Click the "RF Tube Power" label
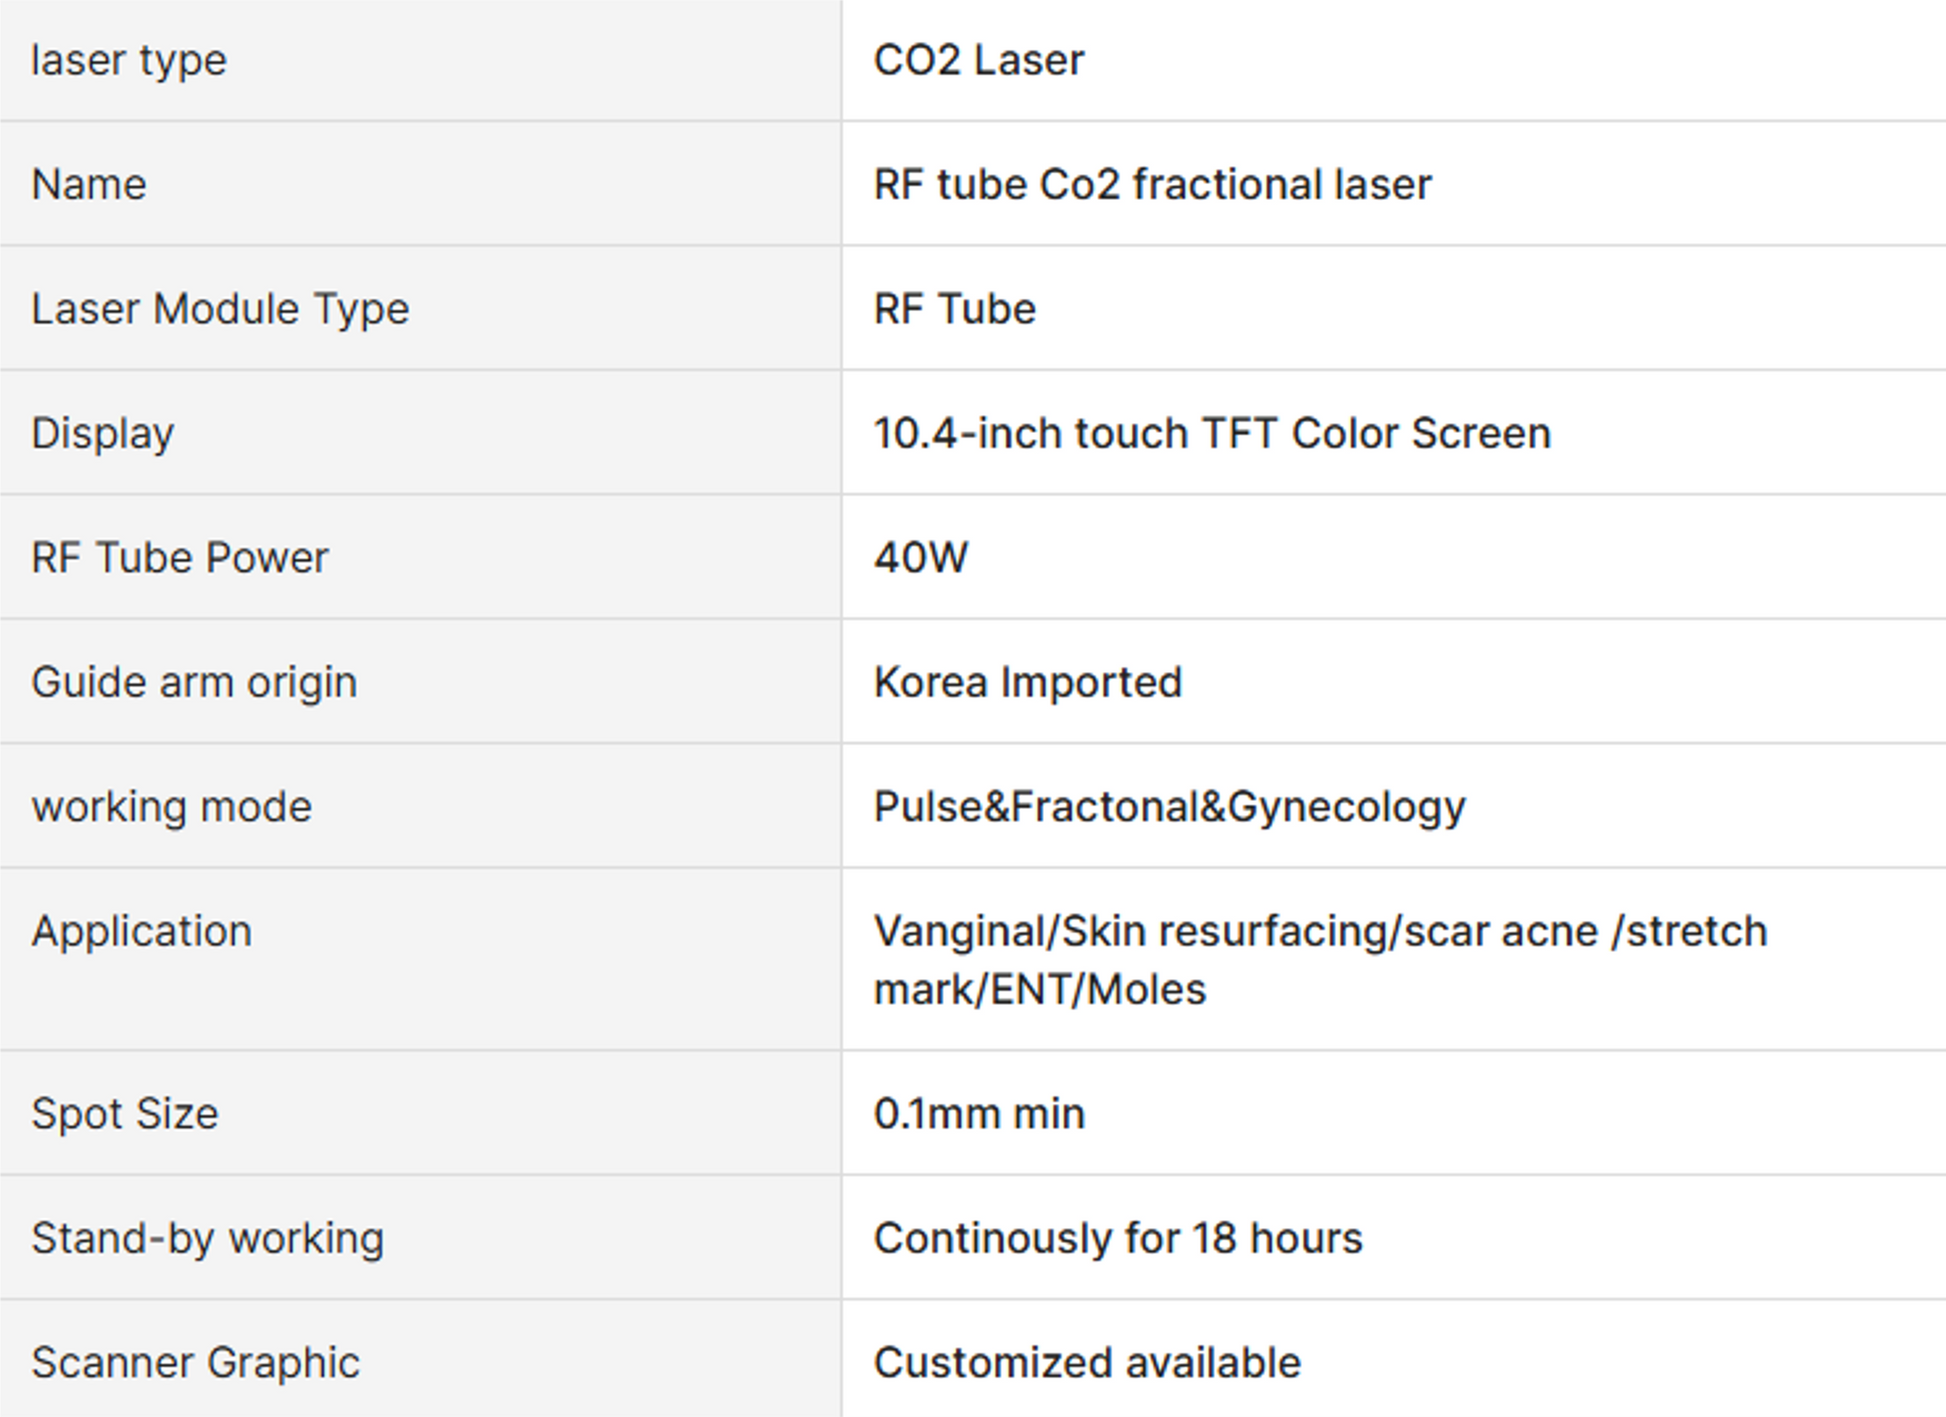The image size is (1946, 1417). [180, 558]
